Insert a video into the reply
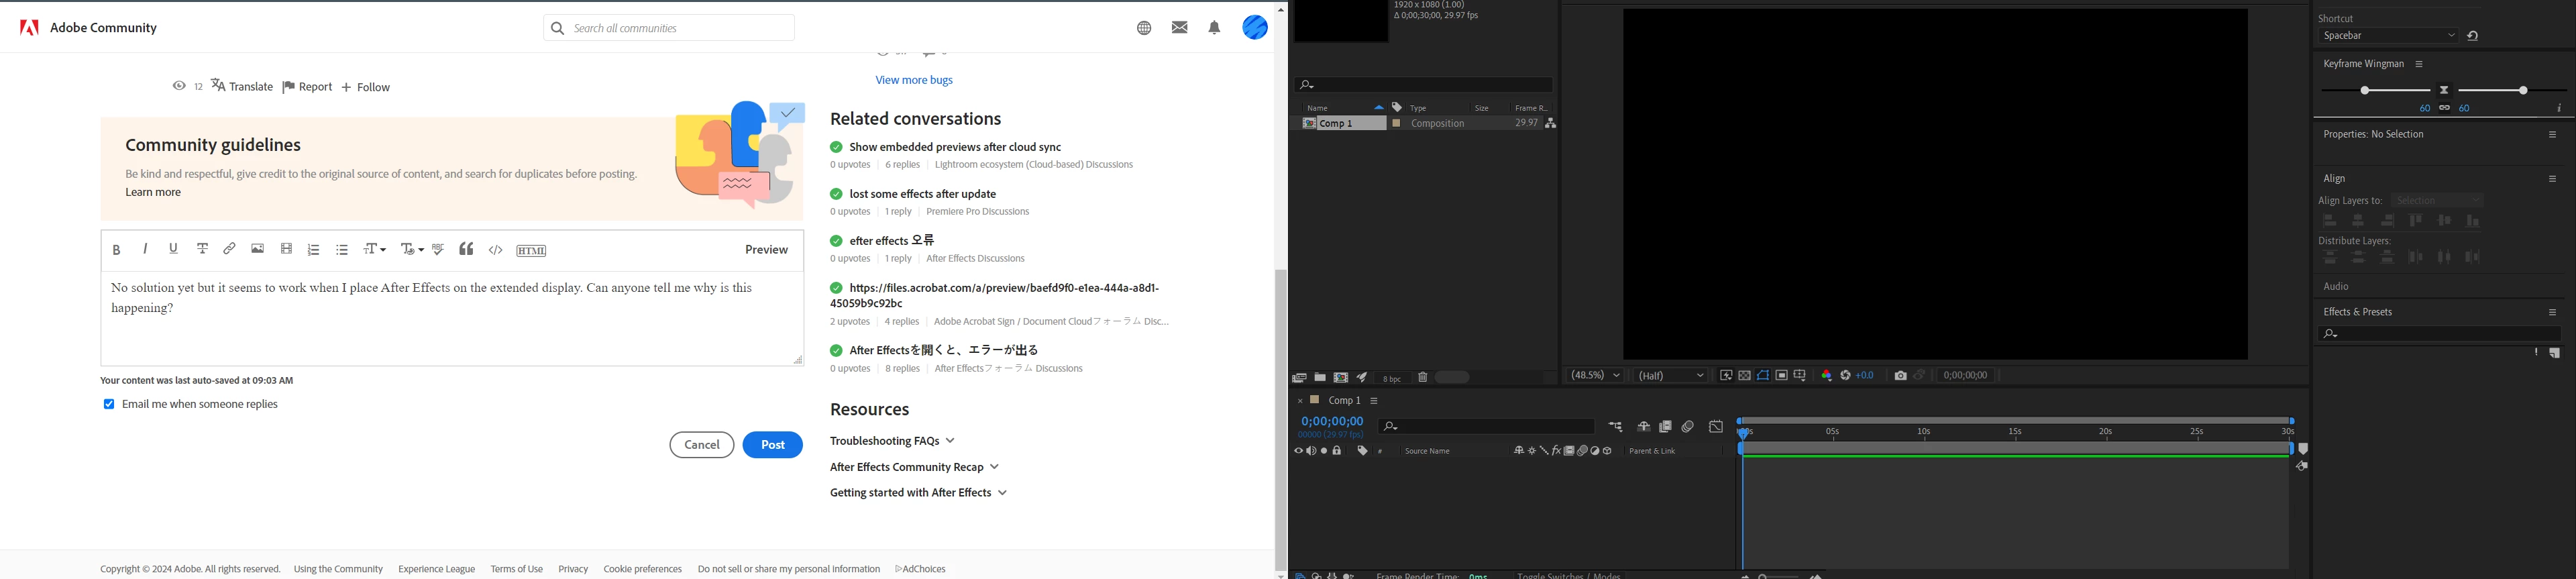This screenshot has height=579, width=2576. pyautogui.click(x=287, y=249)
